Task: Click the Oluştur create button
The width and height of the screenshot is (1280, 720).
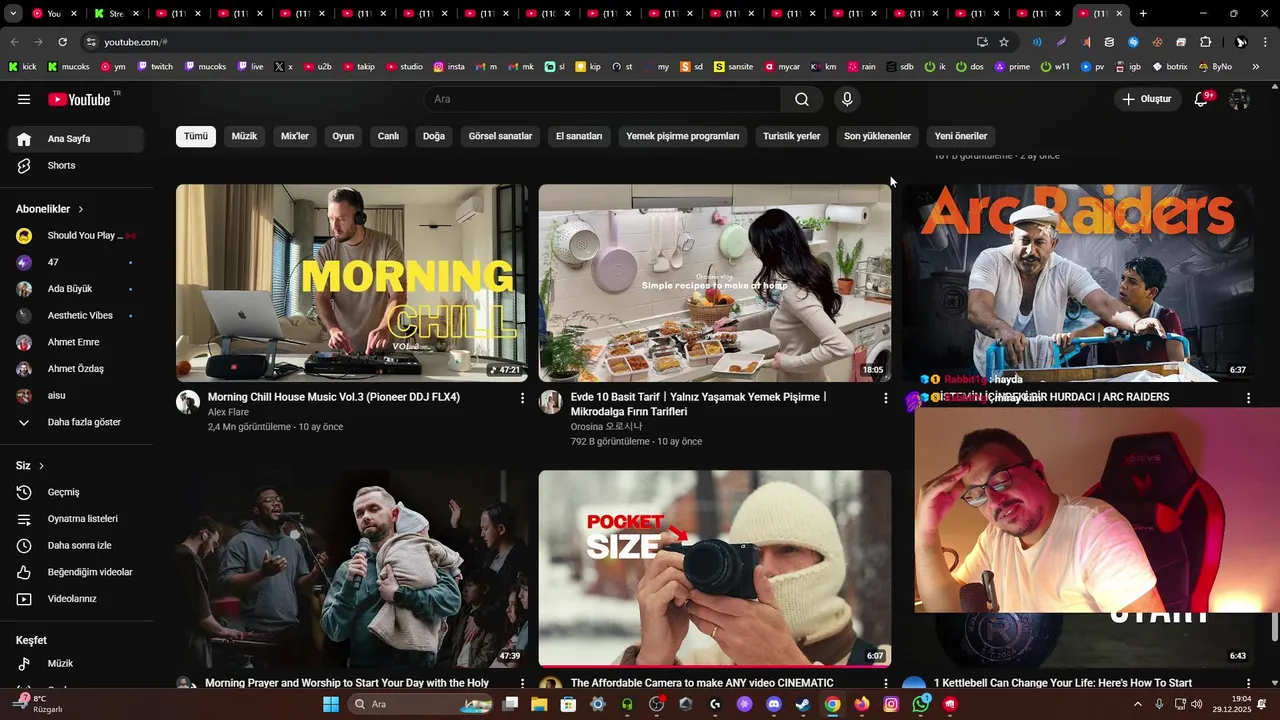Action: coord(1146,99)
